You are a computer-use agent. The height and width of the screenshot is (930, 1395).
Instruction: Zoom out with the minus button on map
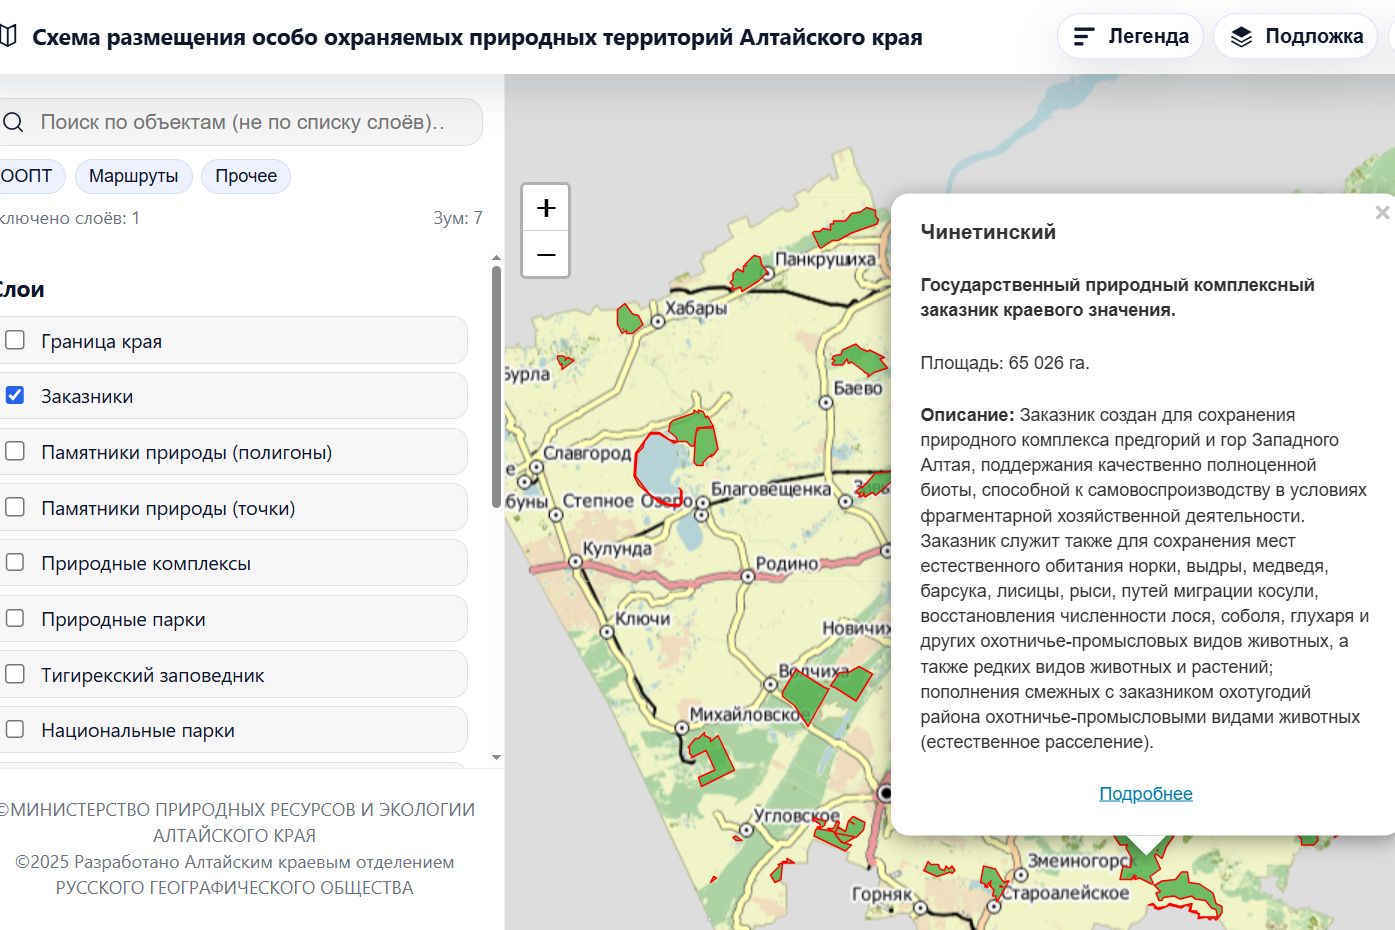(545, 254)
